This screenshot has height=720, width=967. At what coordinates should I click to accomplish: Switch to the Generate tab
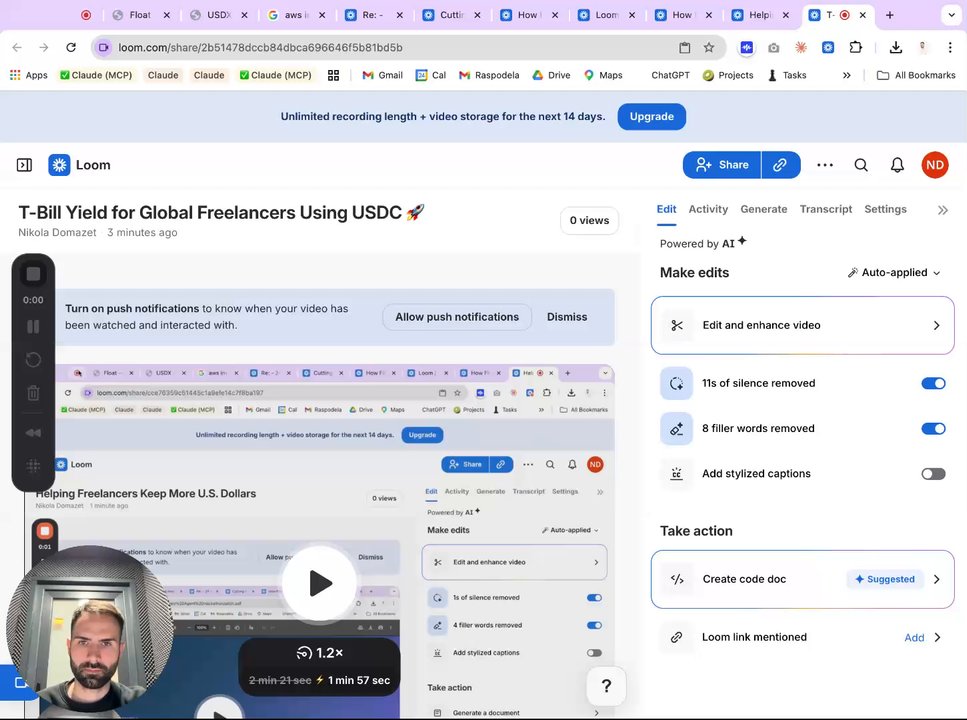pyautogui.click(x=763, y=209)
